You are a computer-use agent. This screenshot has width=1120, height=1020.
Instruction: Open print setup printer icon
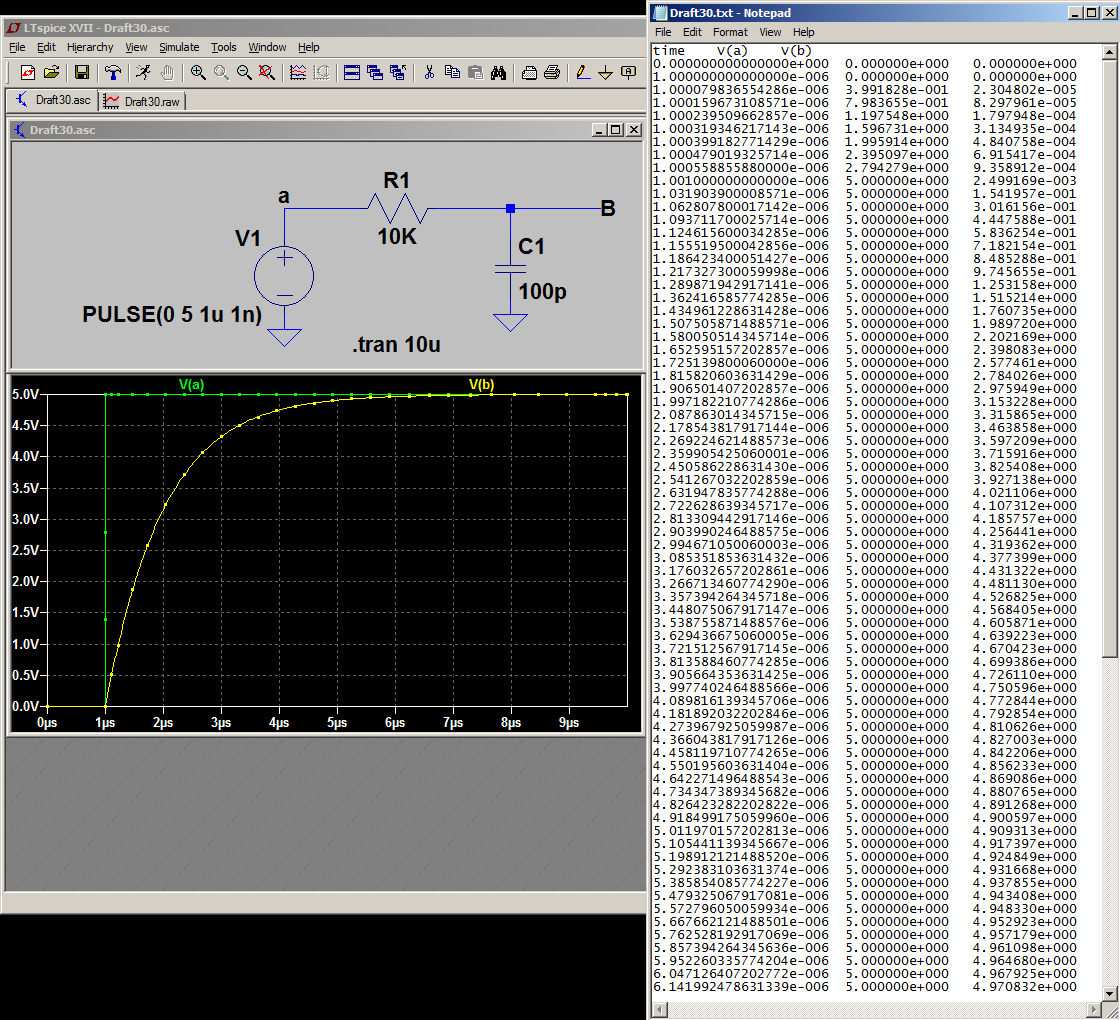click(x=529, y=73)
